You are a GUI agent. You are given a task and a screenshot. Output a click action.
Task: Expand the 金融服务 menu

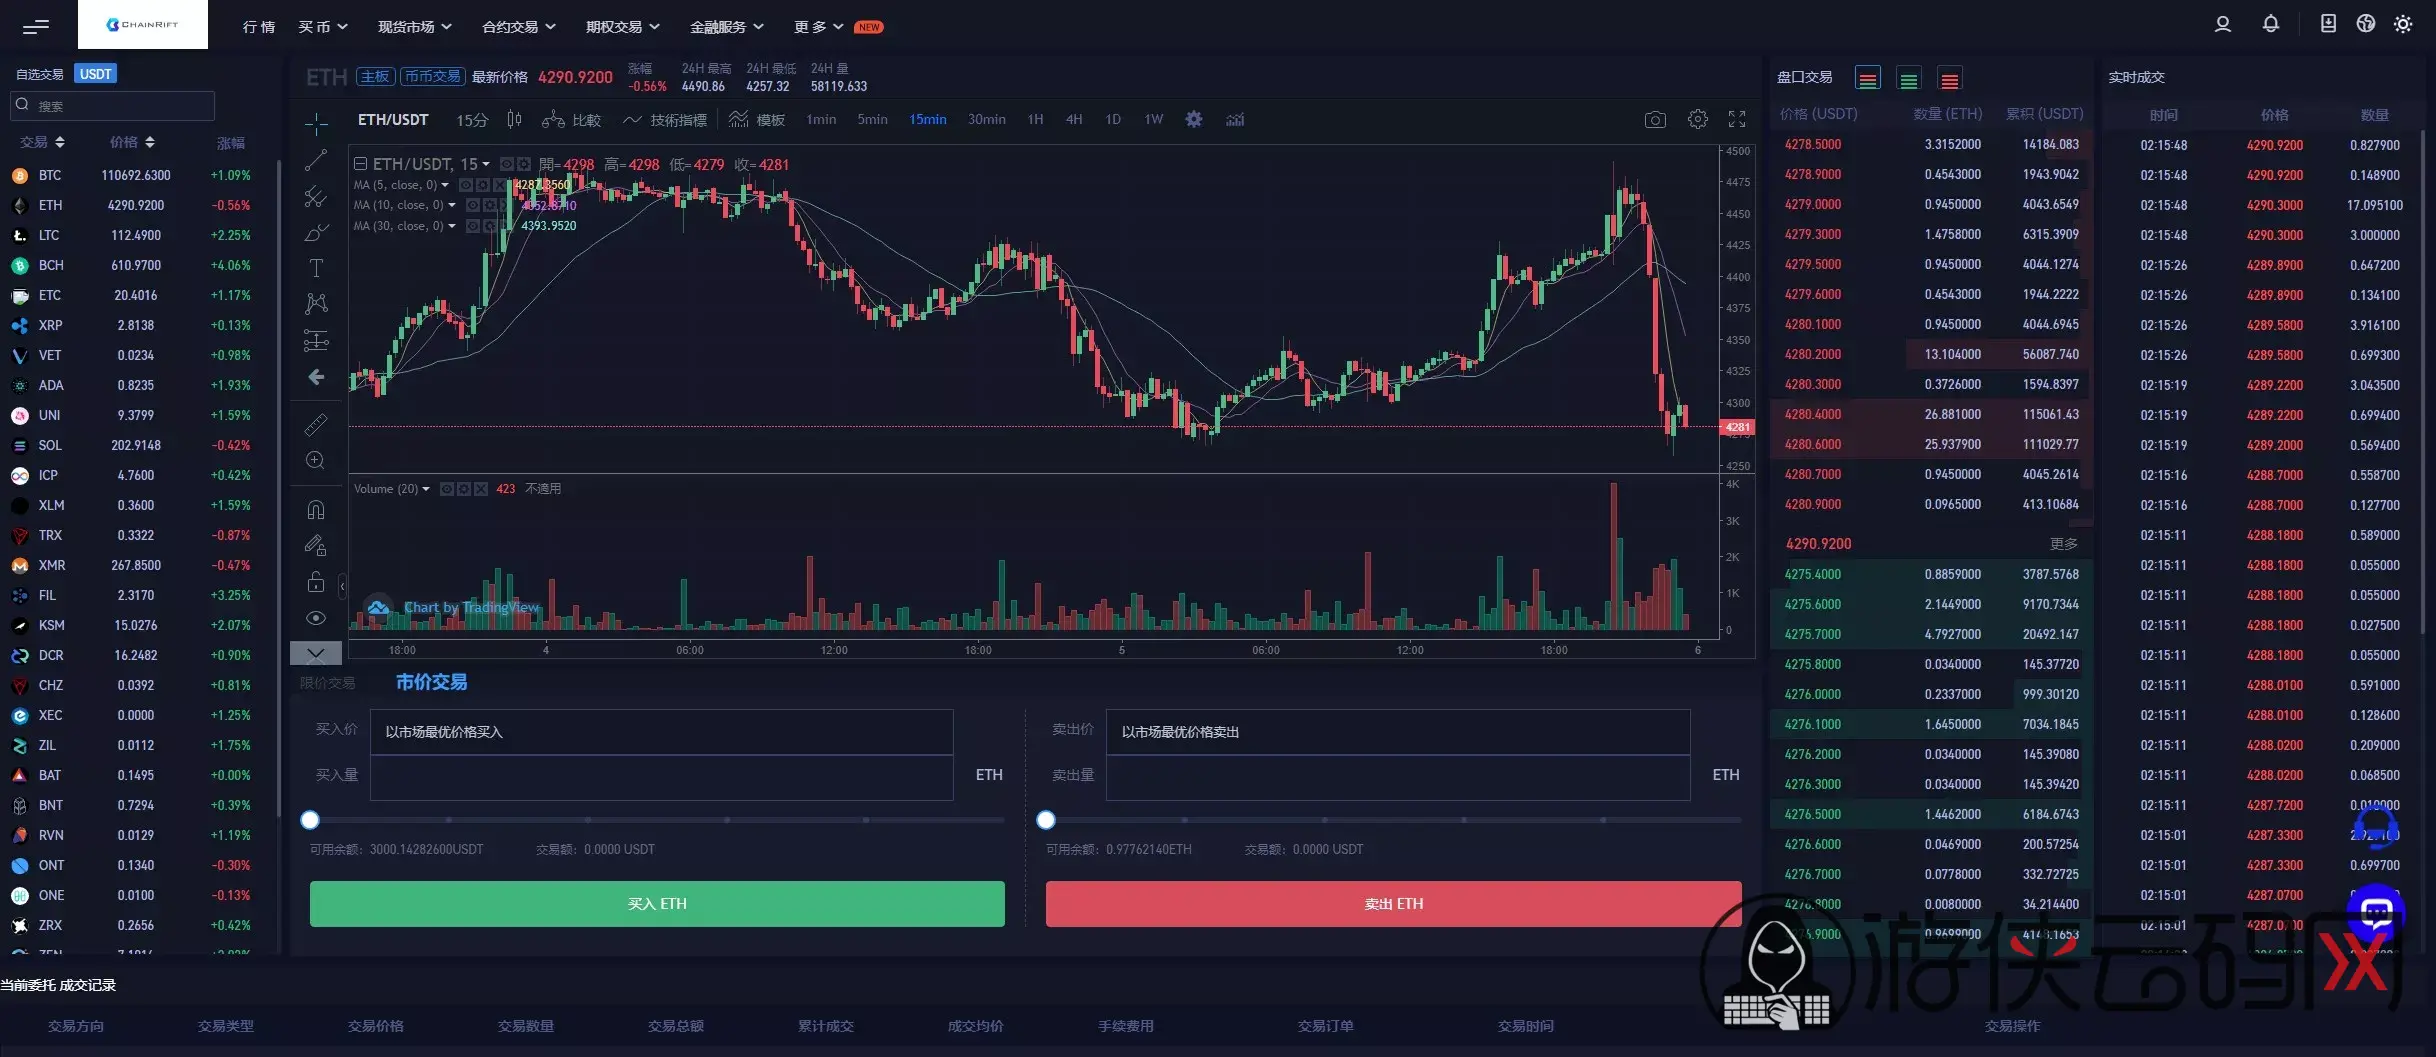coord(726,27)
